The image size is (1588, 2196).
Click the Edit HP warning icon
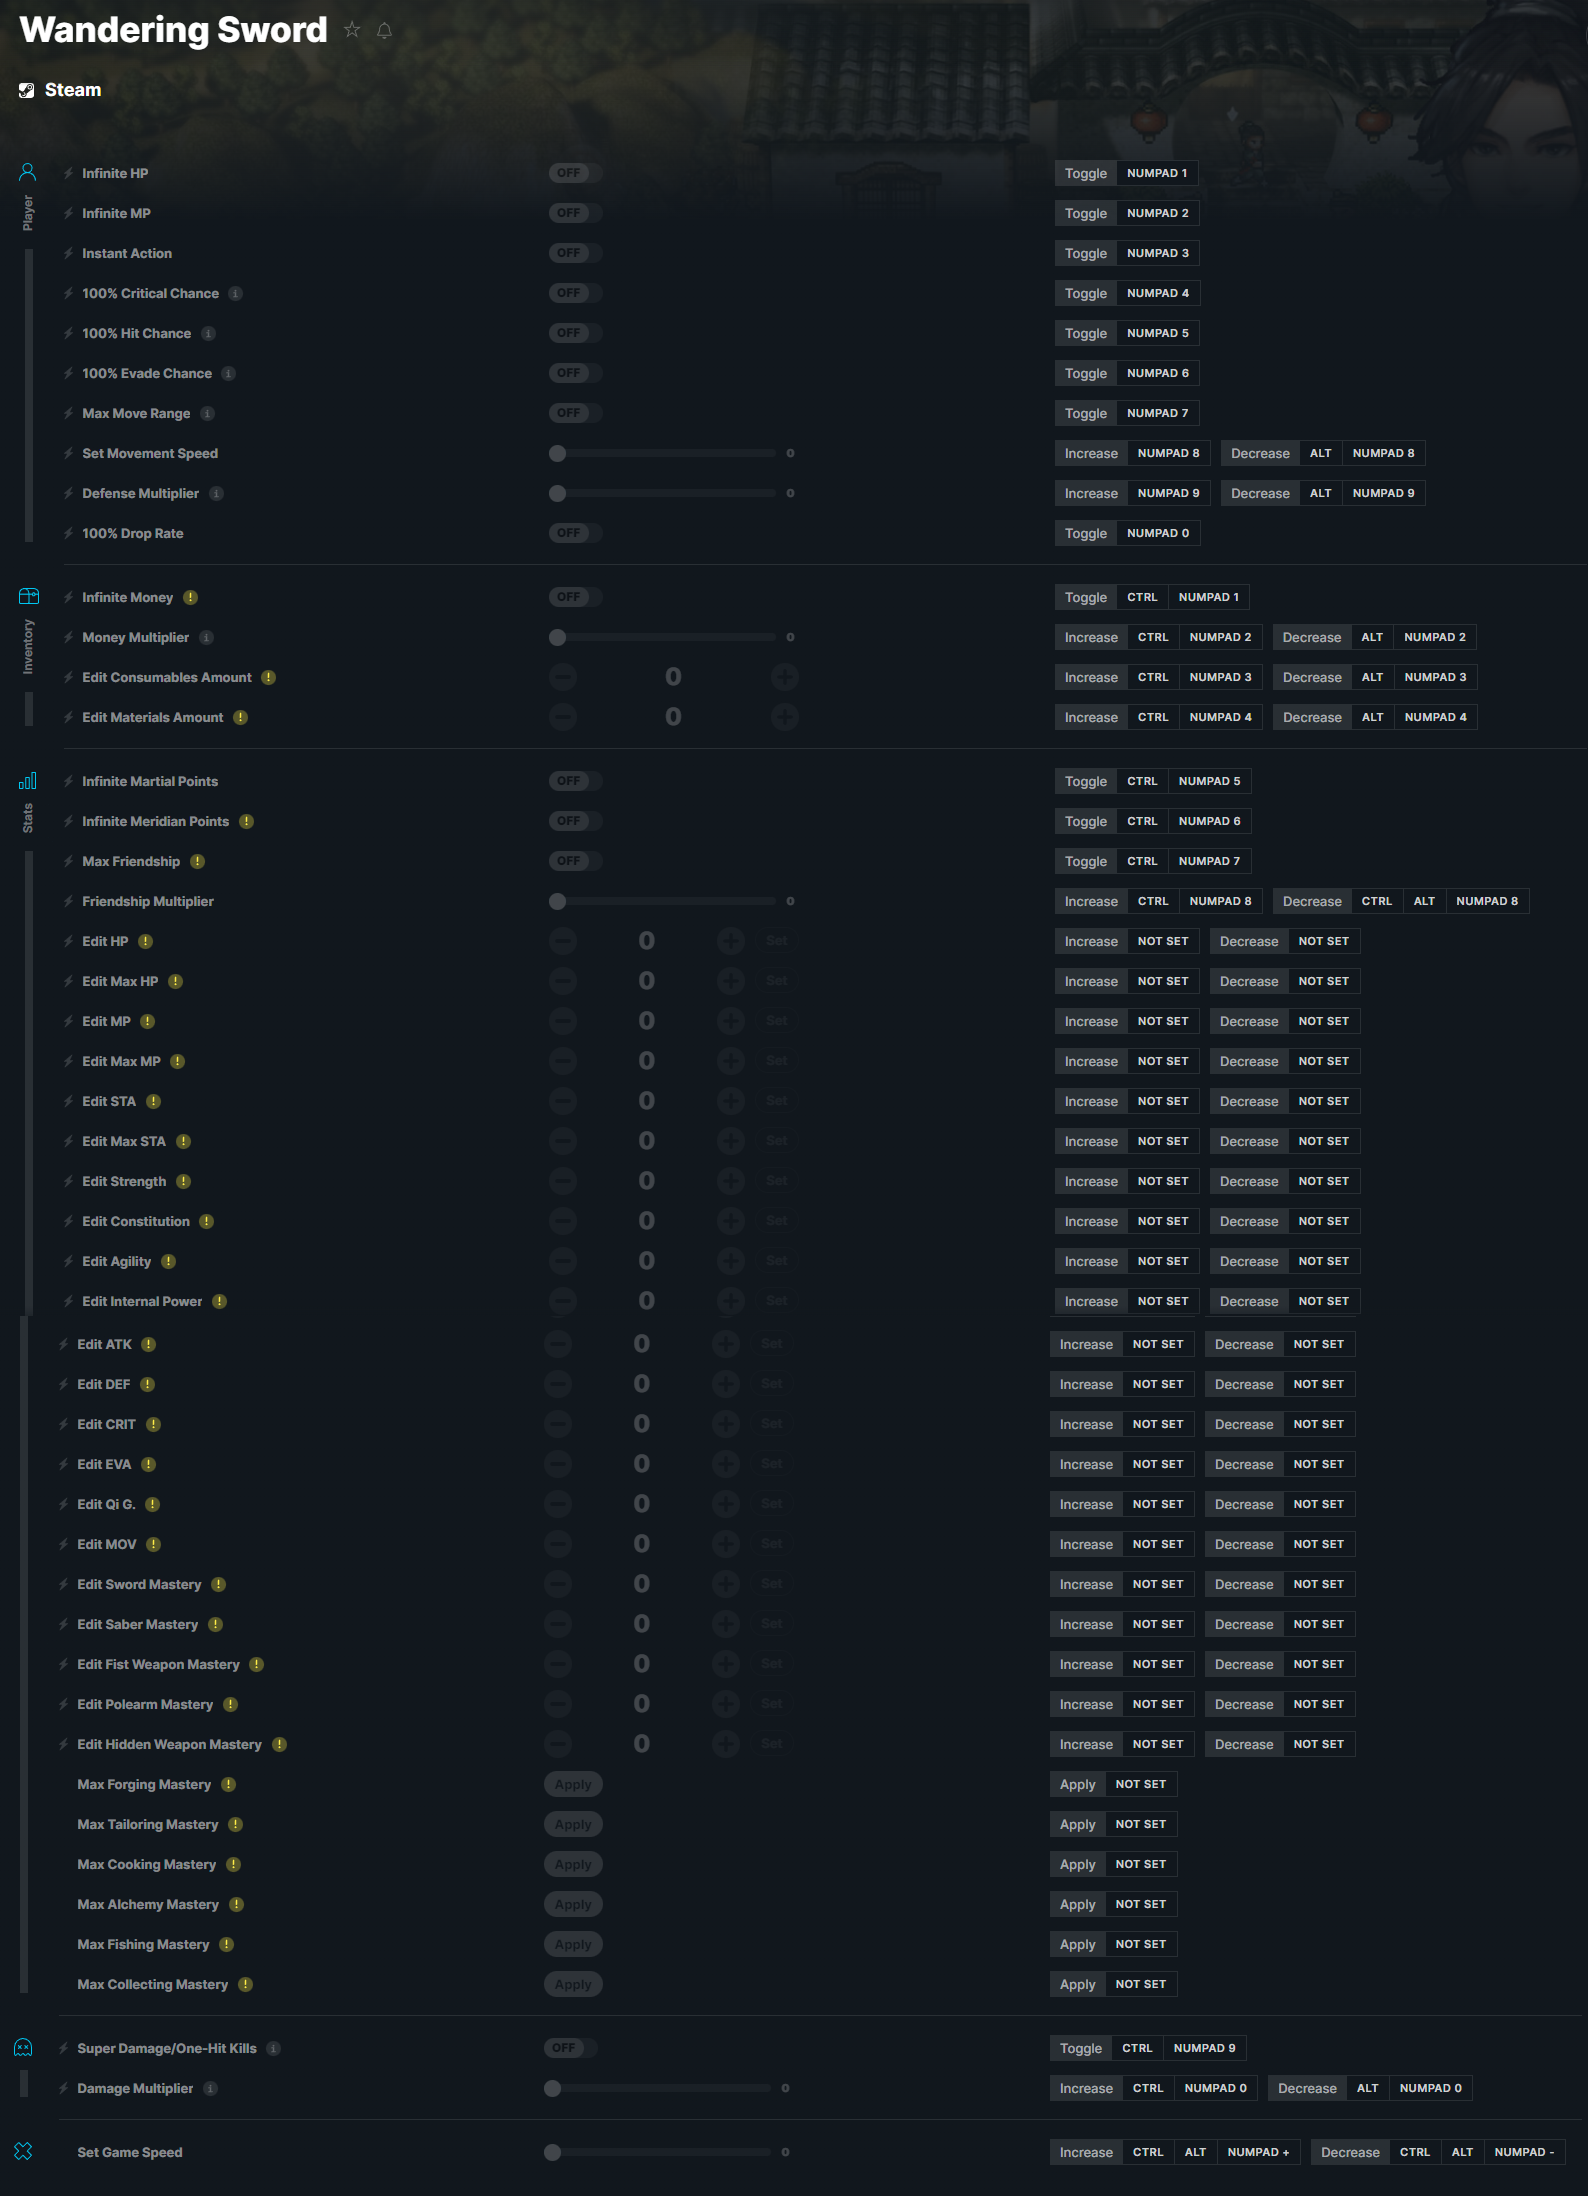(145, 941)
